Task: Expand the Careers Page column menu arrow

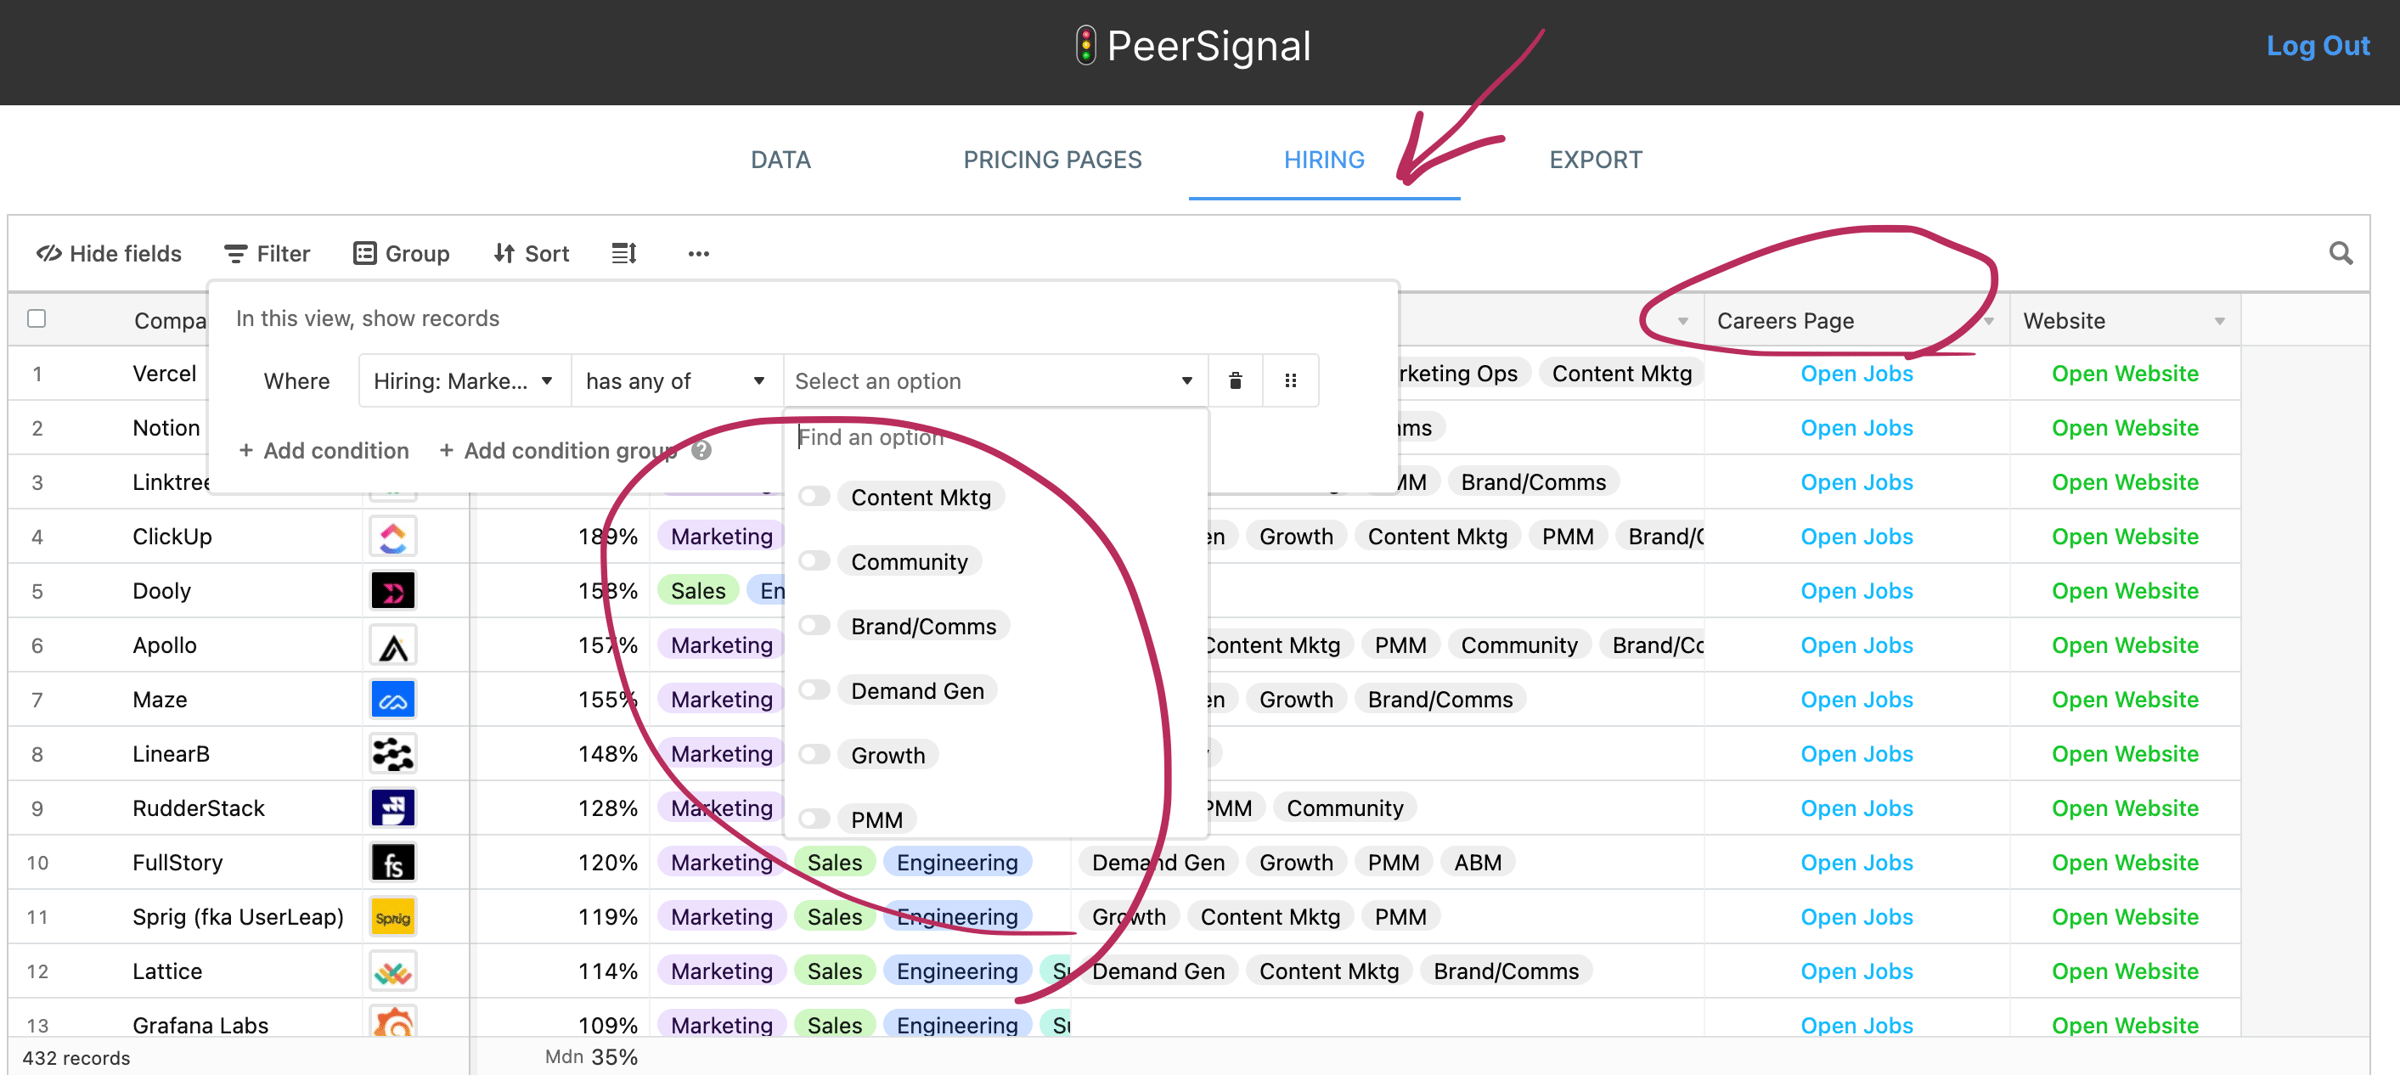Action: [x=1989, y=322]
